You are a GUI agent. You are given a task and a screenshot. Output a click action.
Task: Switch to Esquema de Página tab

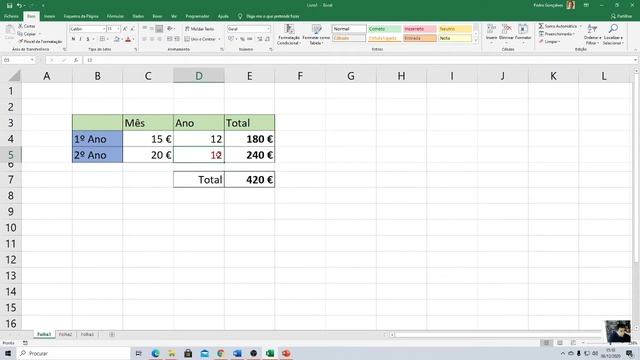click(81, 16)
